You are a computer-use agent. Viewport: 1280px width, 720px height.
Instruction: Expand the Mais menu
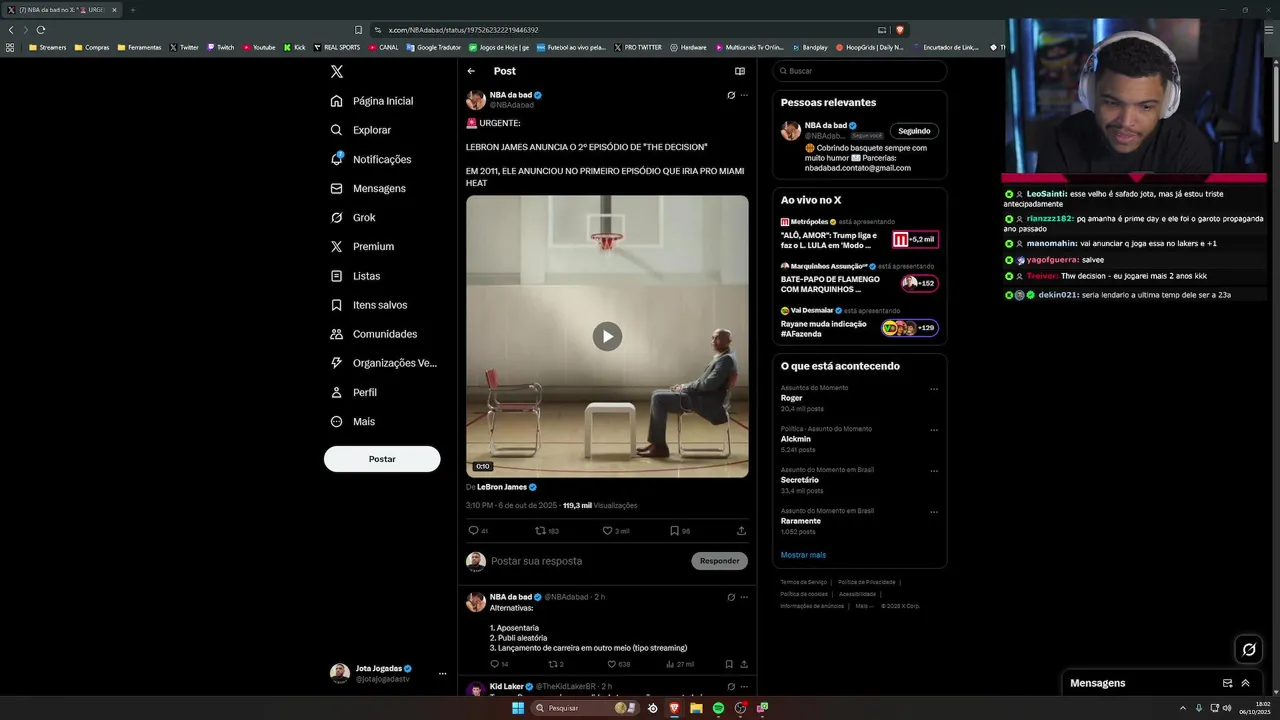coord(353,421)
